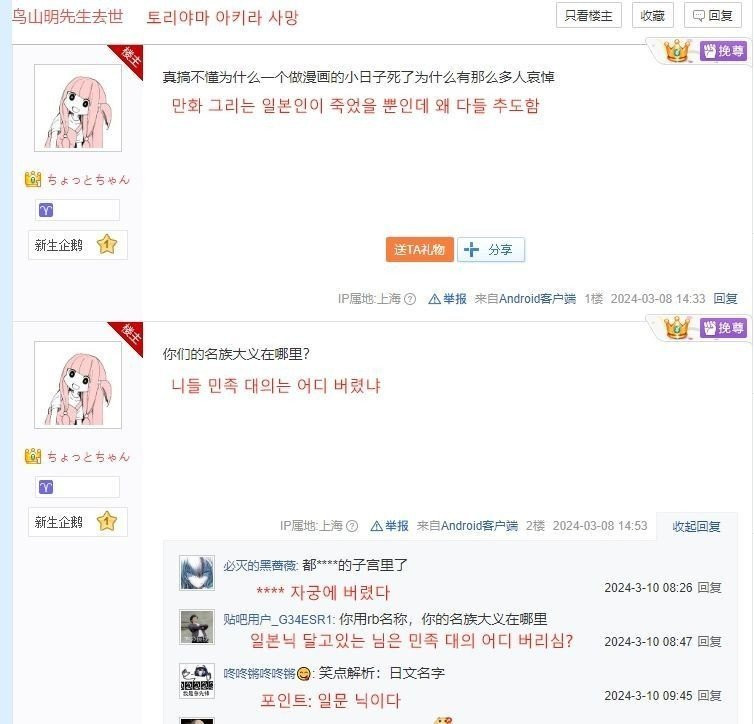Toggle 只看楼主 filter

[x=589, y=15]
